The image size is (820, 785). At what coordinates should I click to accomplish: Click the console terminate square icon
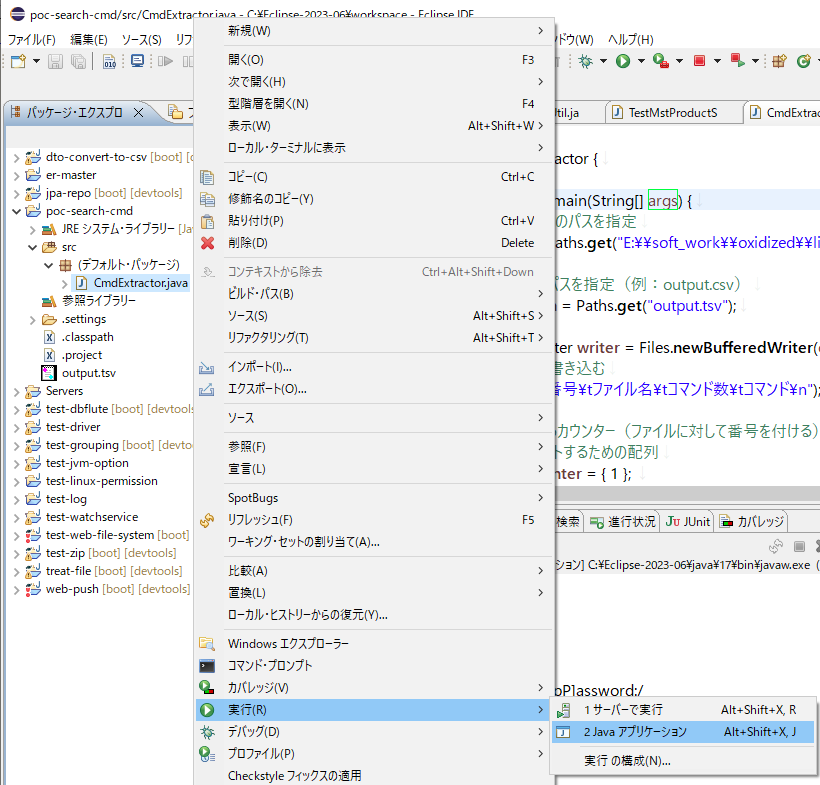pos(799,547)
